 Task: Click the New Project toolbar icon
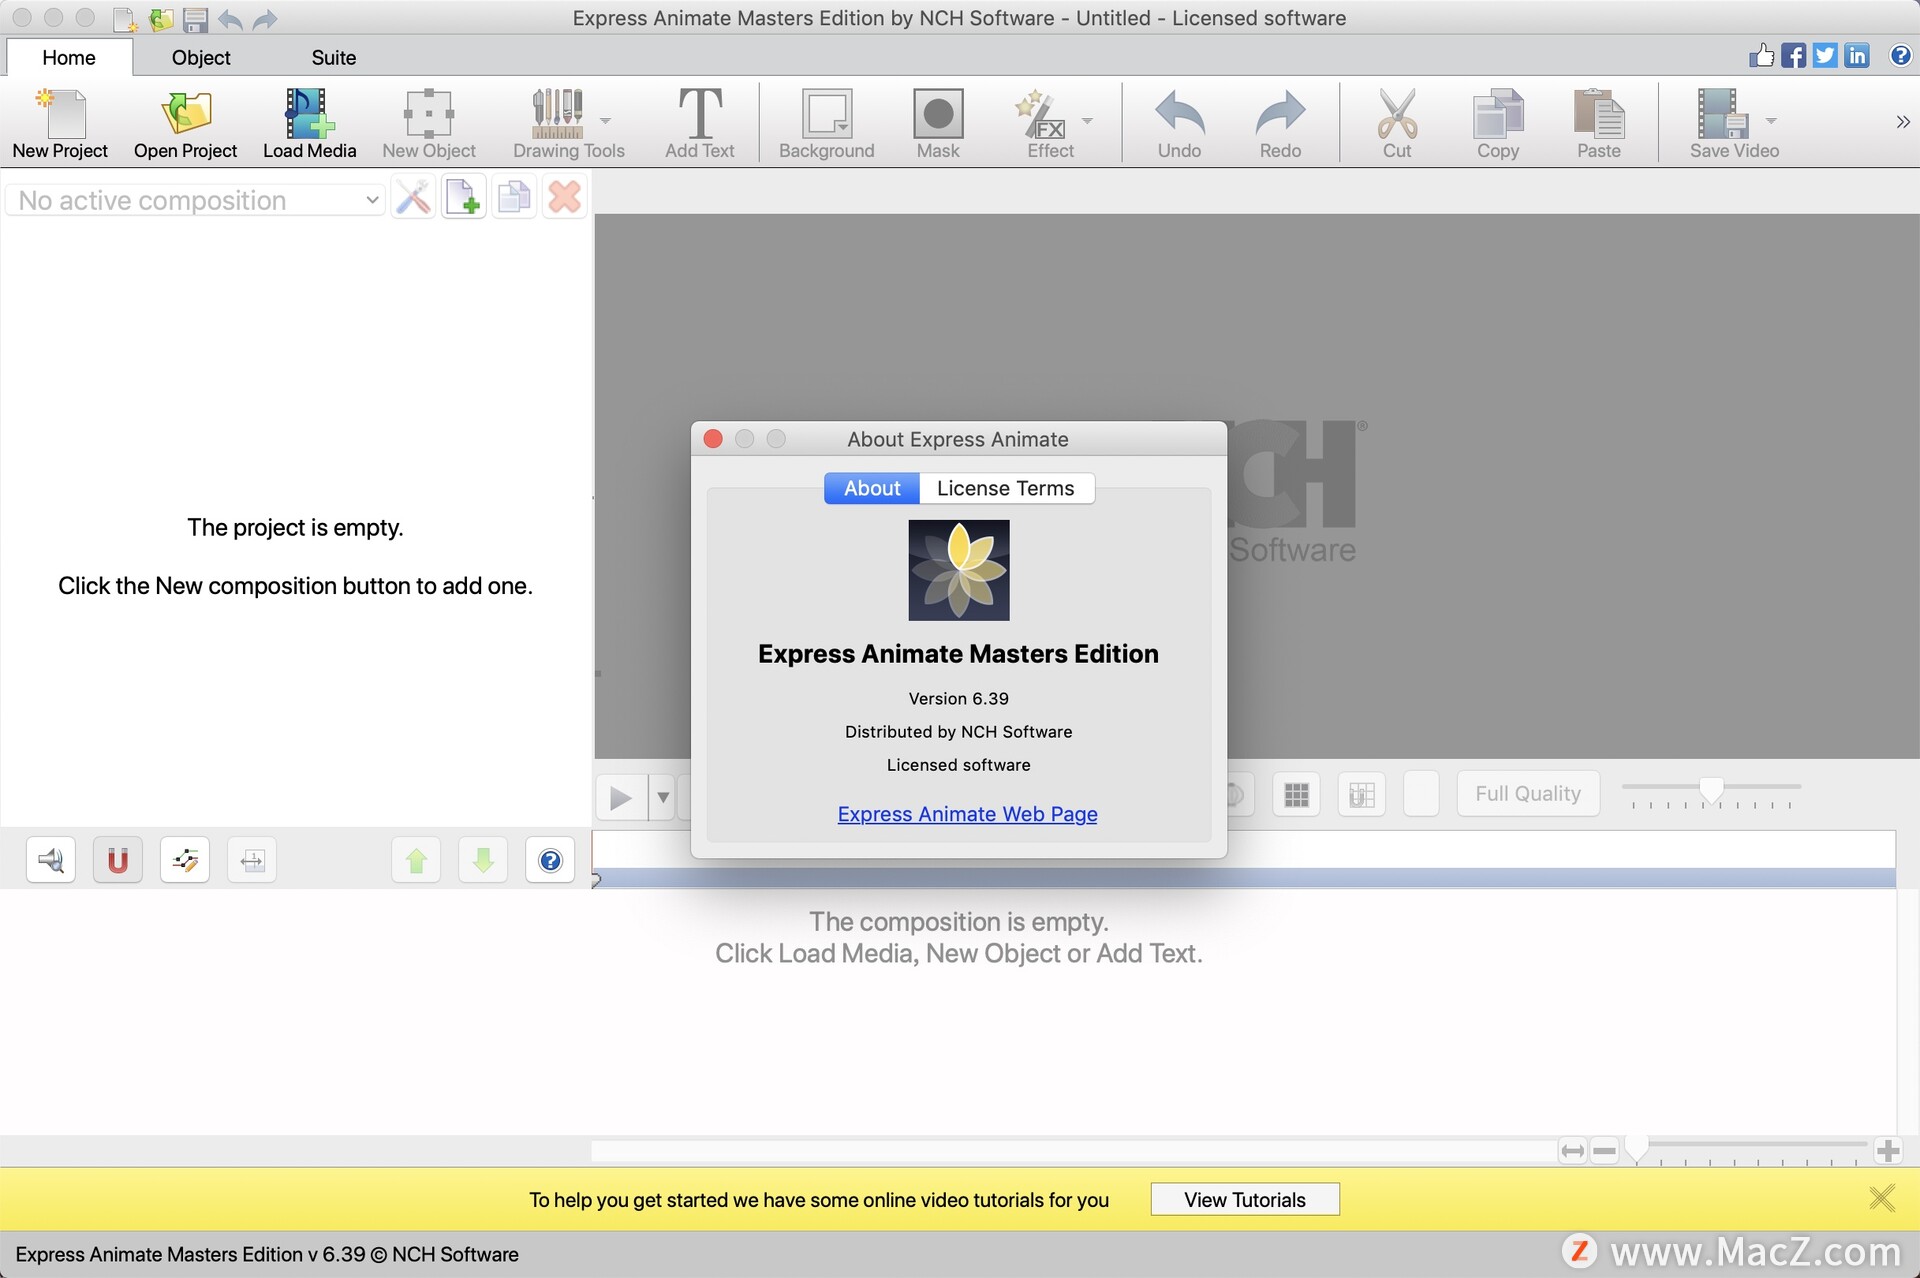click(60, 123)
